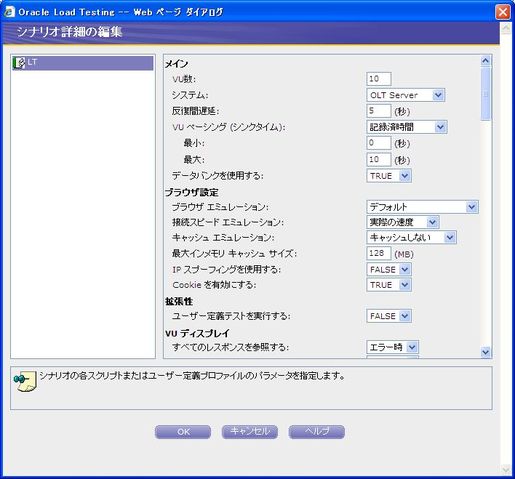Close the Oracle Load Testing dialog
This screenshot has height=479, width=515.
[503, 12]
